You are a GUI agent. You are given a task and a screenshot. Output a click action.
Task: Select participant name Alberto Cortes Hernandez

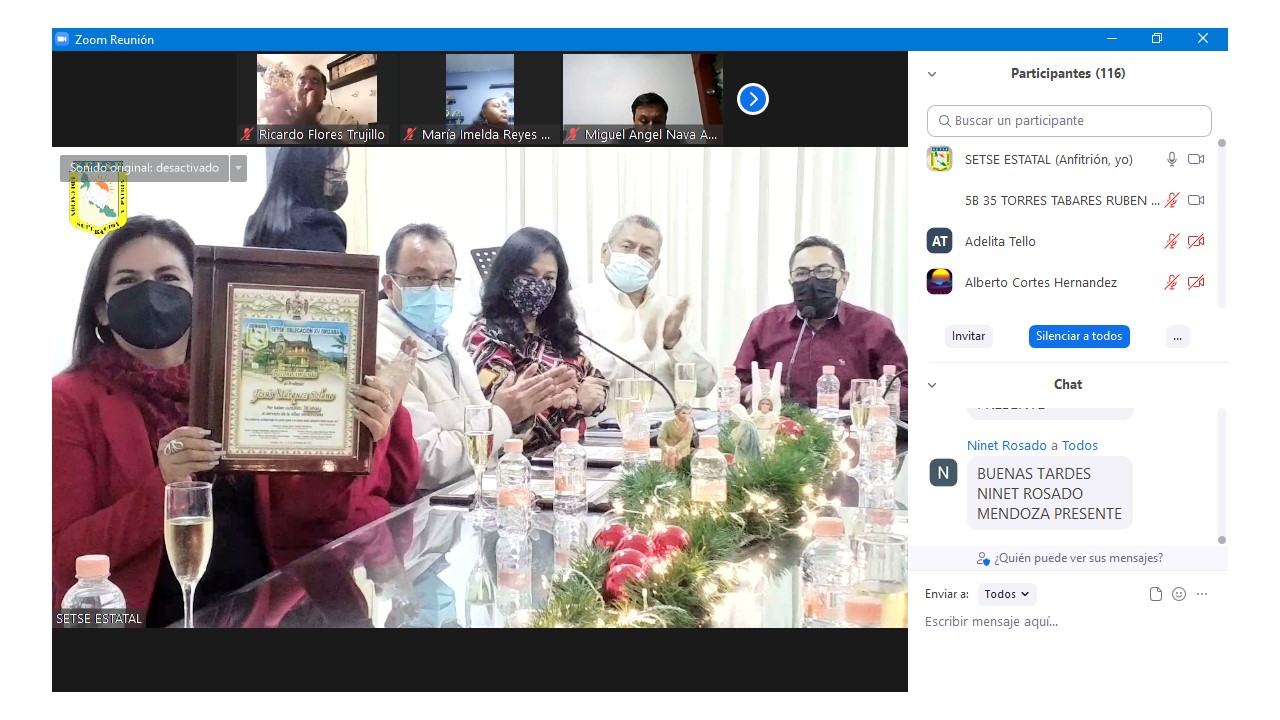point(1041,282)
